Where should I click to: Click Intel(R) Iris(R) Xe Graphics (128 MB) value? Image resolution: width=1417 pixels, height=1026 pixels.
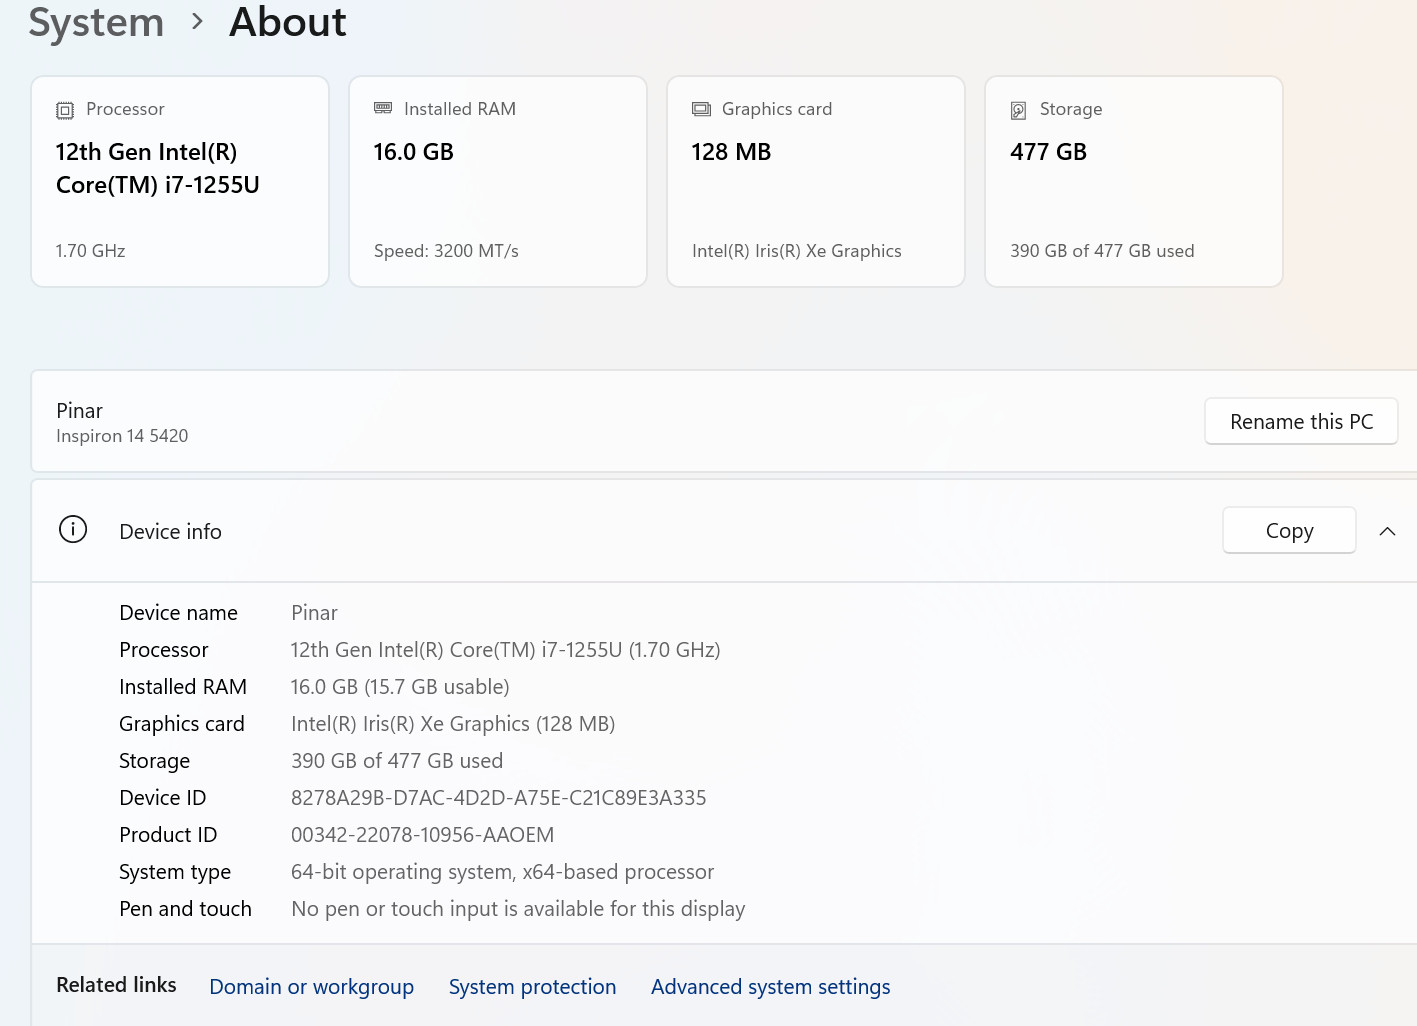tap(453, 724)
